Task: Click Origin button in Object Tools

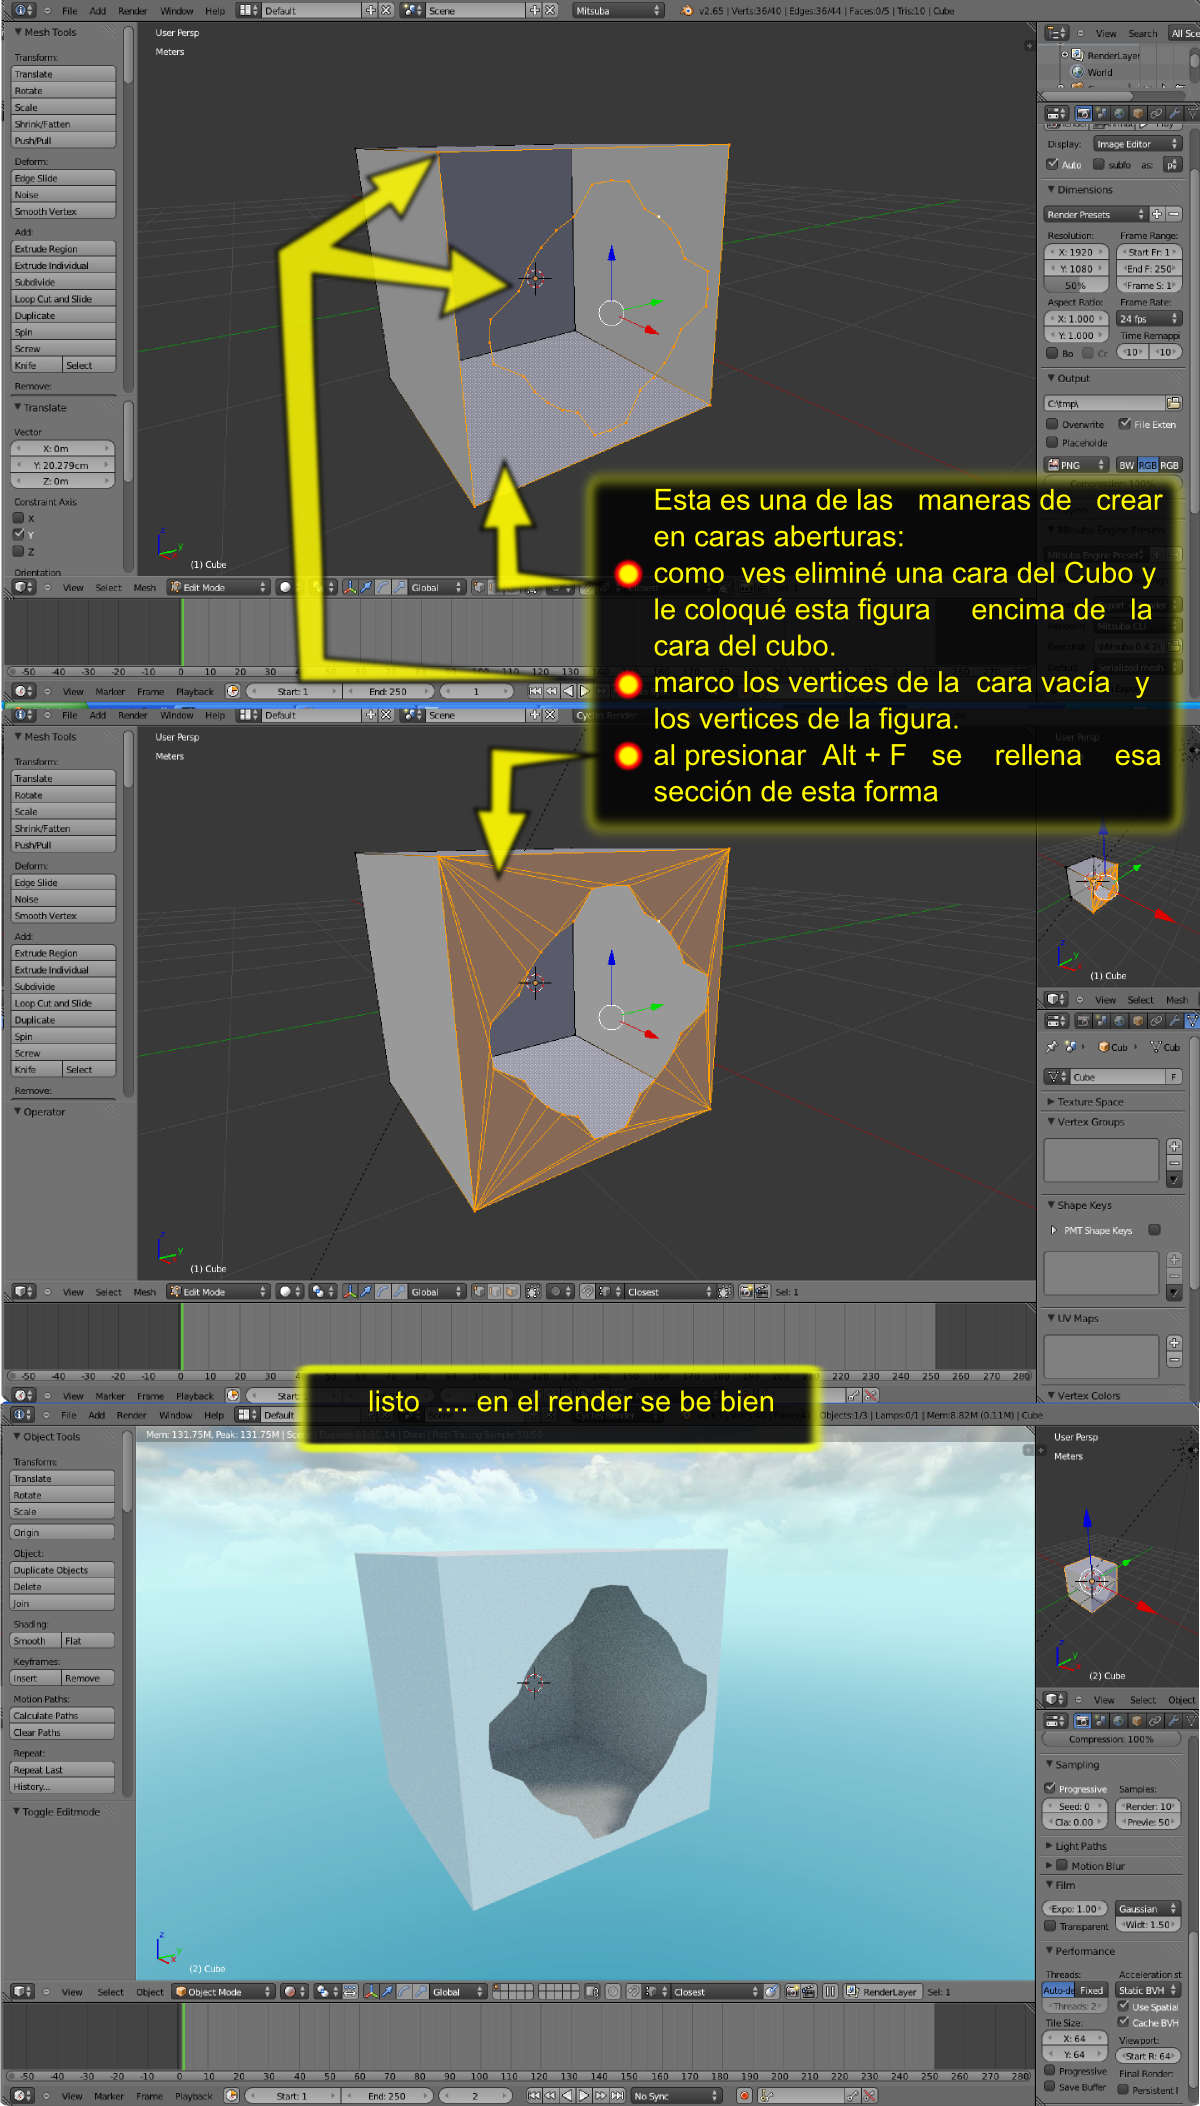Action: (x=62, y=1532)
